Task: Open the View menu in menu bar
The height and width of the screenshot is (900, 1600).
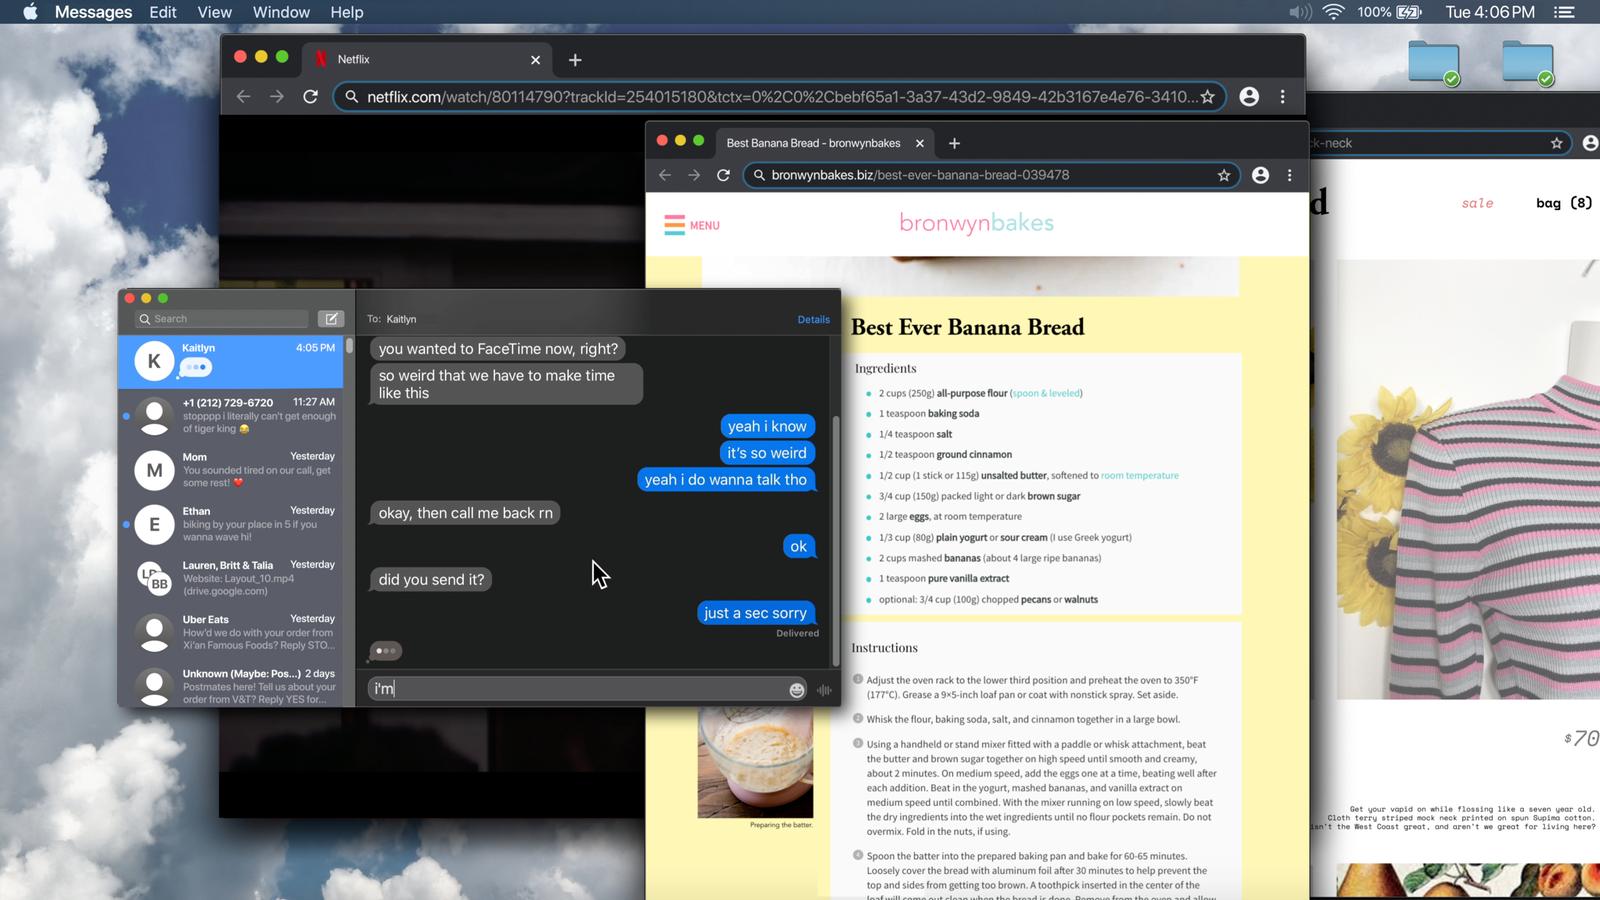Action: [214, 12]
